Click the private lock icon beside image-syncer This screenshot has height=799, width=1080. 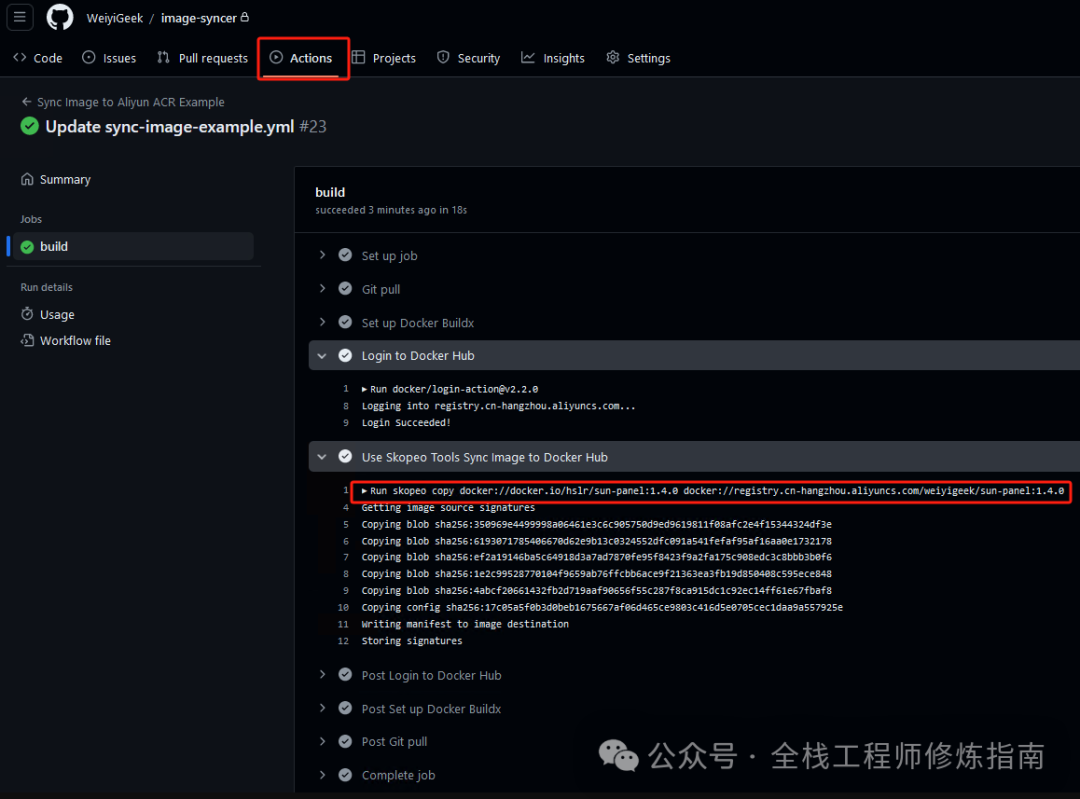click(x=245, y=17)
